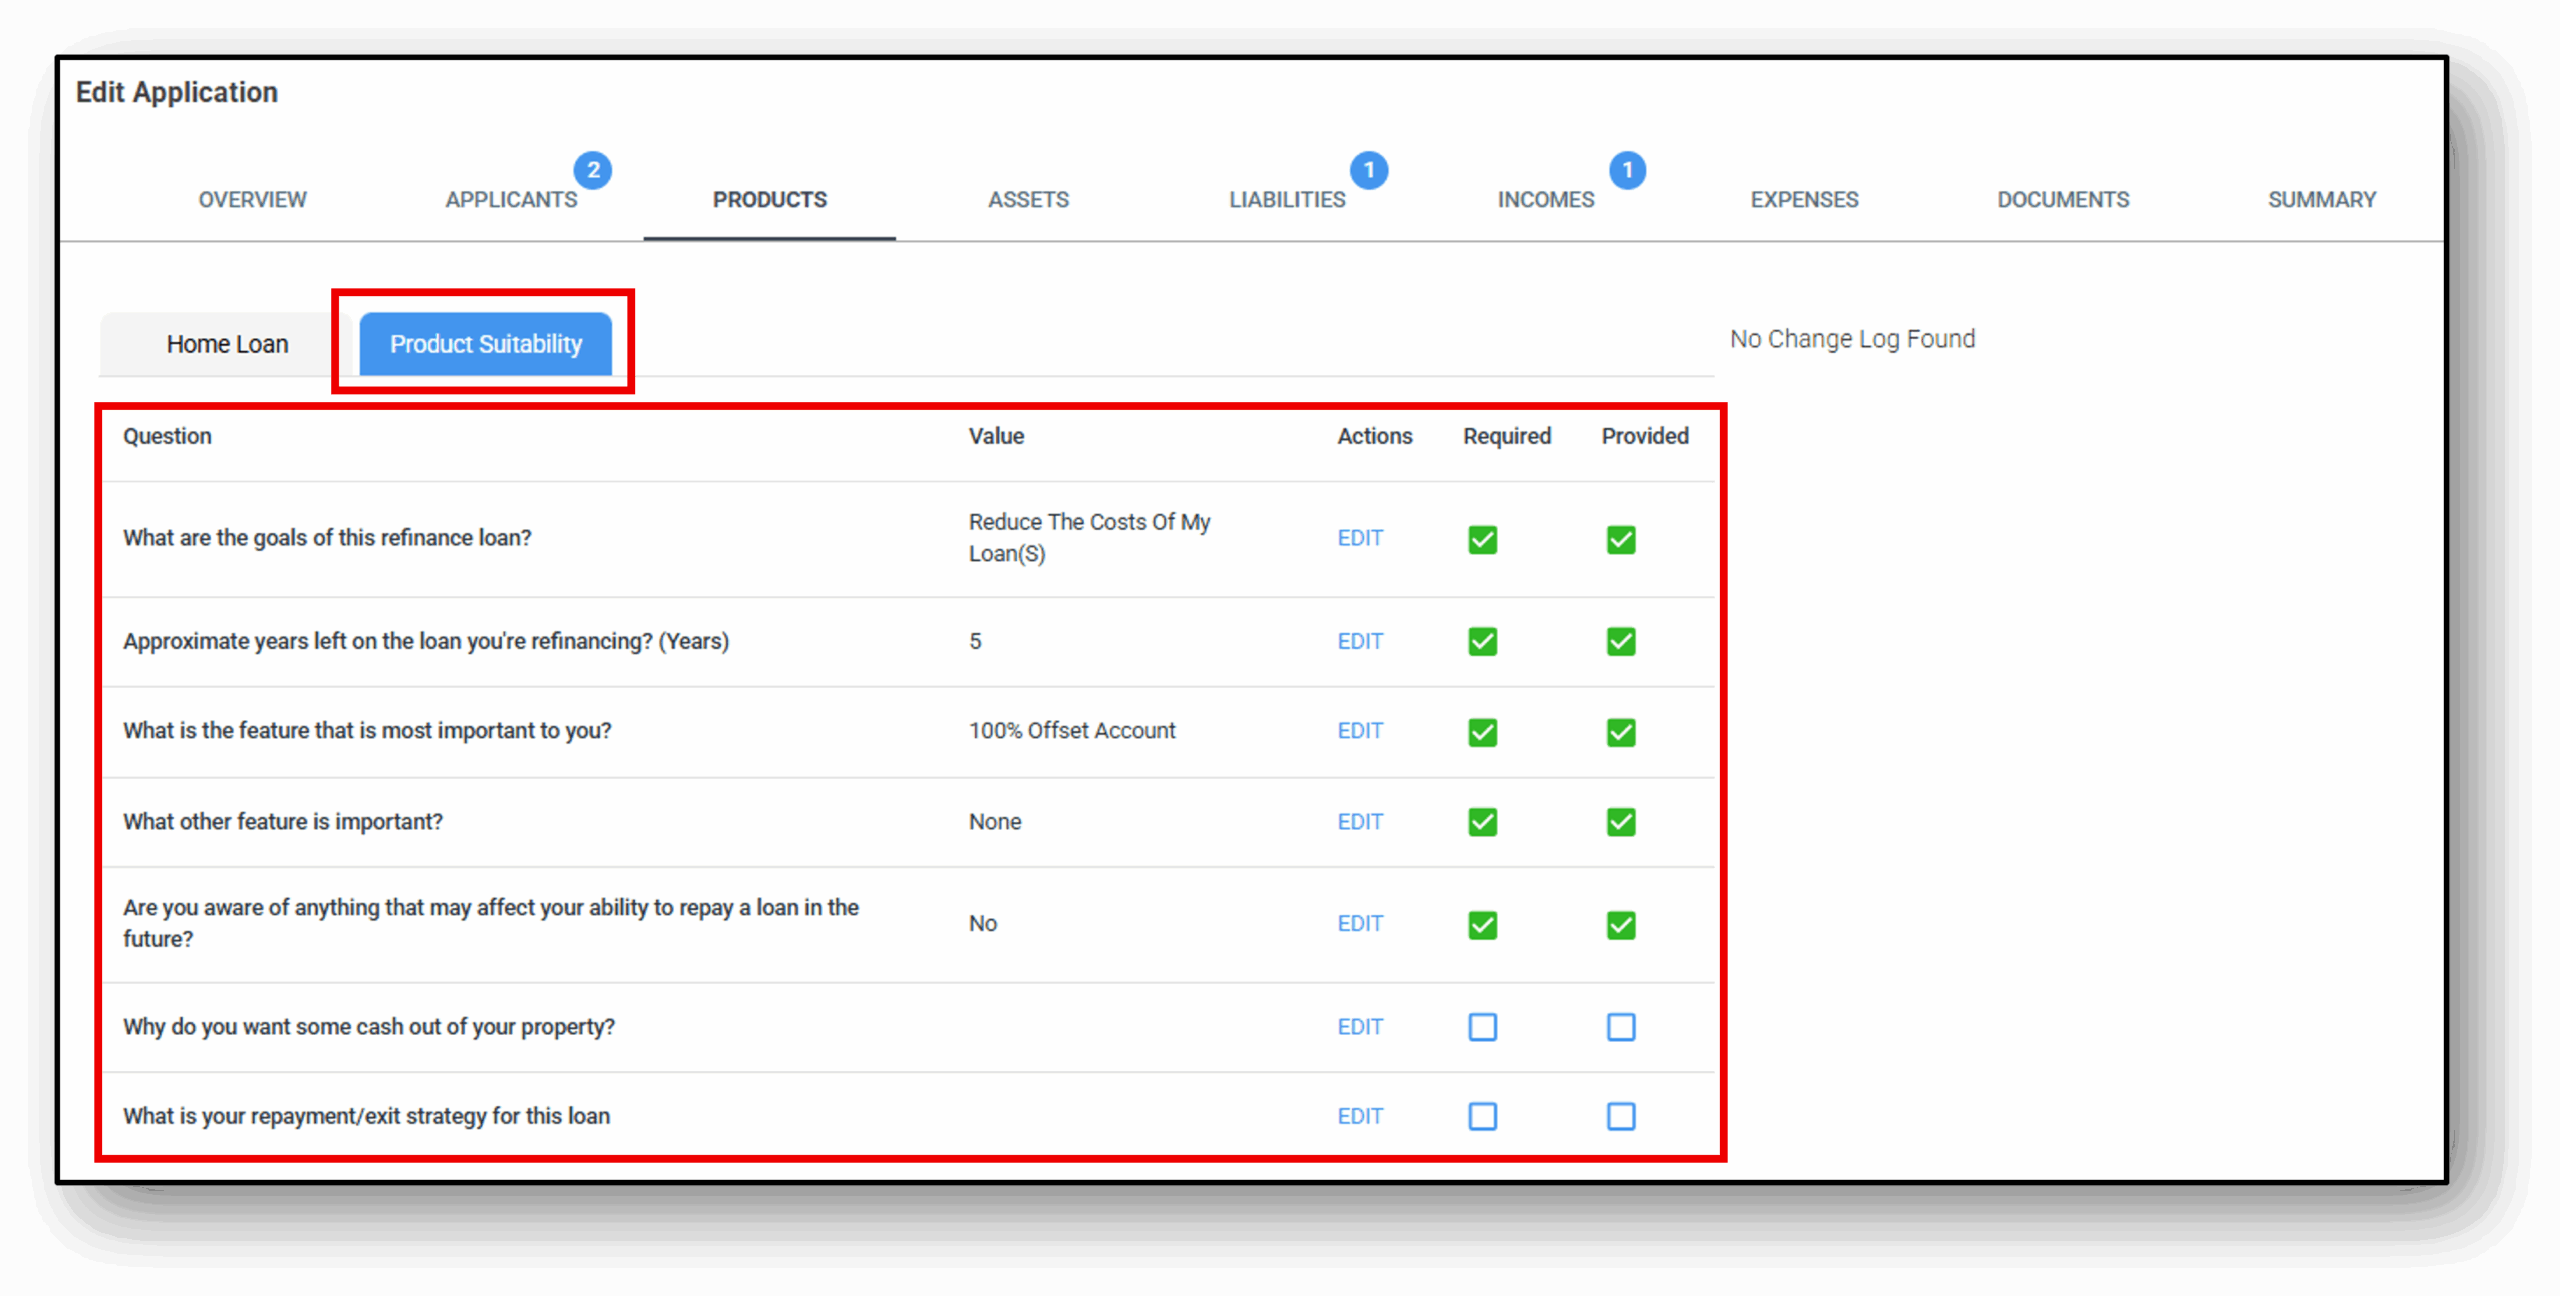Edit the cash out of property question
Image resolution: width=2560 pixels, height=1296 pixels.
(1360, 1027)
